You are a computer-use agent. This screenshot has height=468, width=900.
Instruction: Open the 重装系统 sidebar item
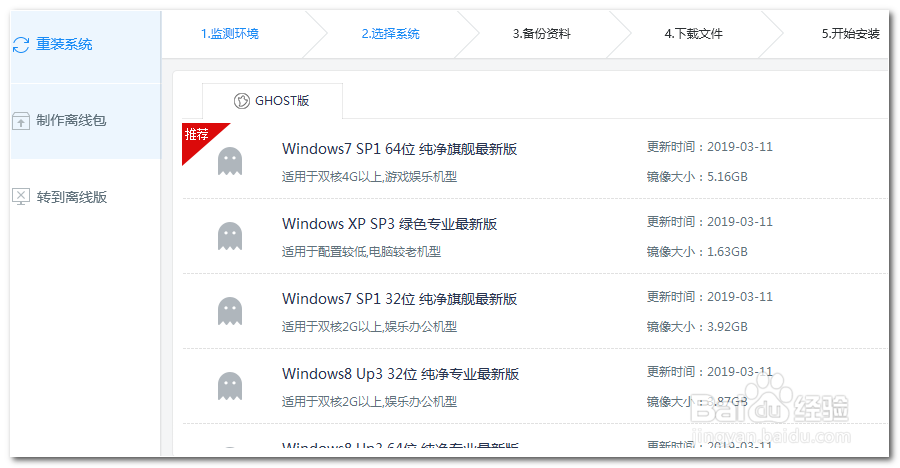pyautogui.click(x=86, y=46)
